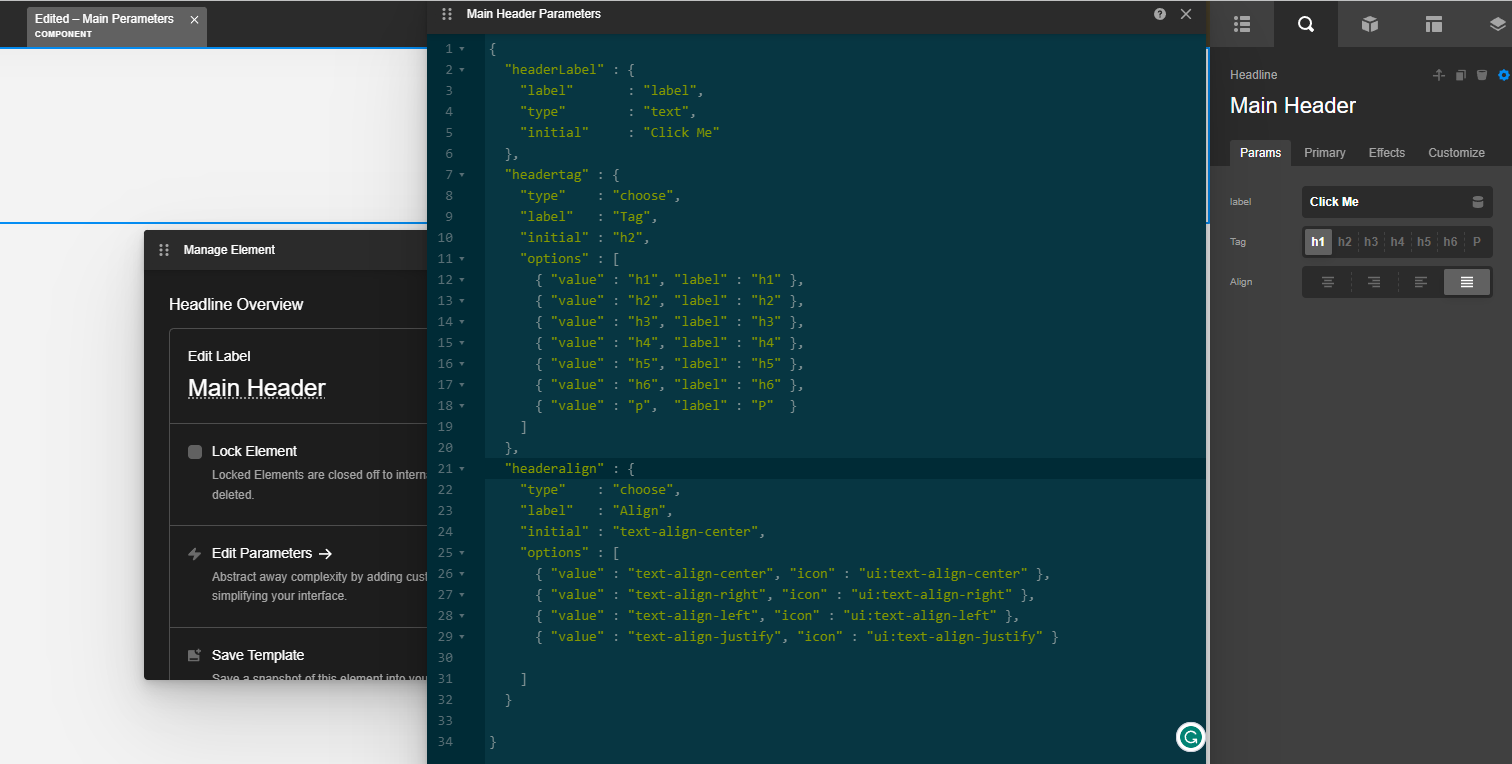Open the outline list panel icon
The height and width of the screenshot is (764, 1512).
pyautogui.click(x=1242, y=24)
